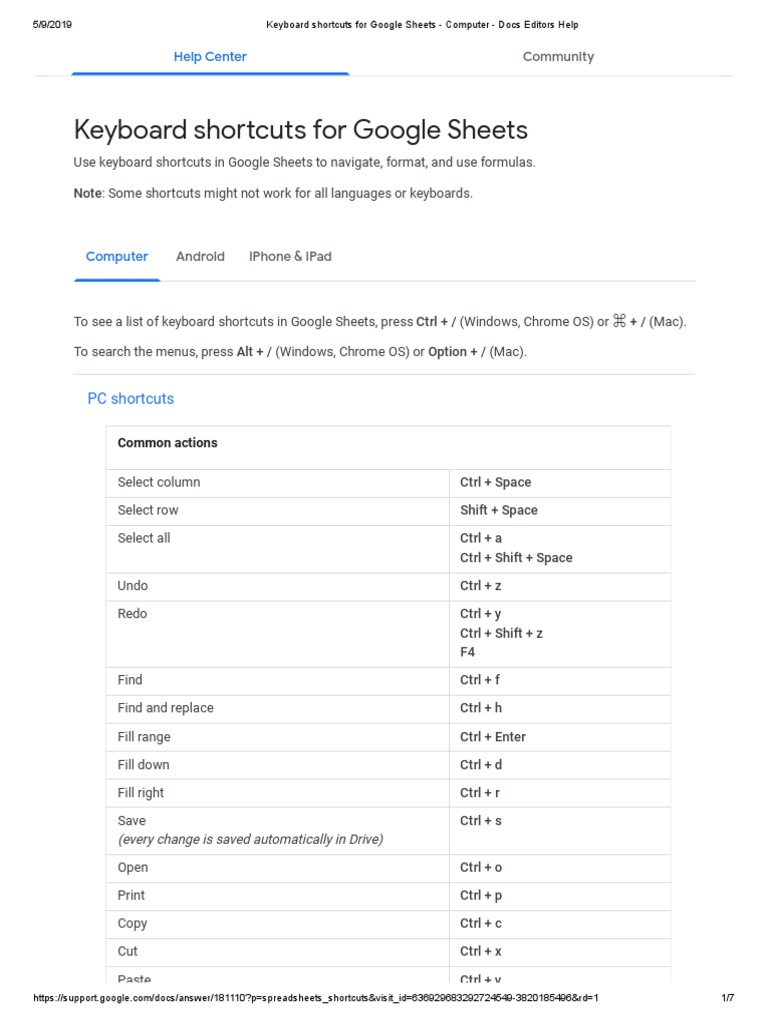Click the support.google.com URL in footer
The height and width of the screenshot is (1024, 768).
[x=316, y=998]
